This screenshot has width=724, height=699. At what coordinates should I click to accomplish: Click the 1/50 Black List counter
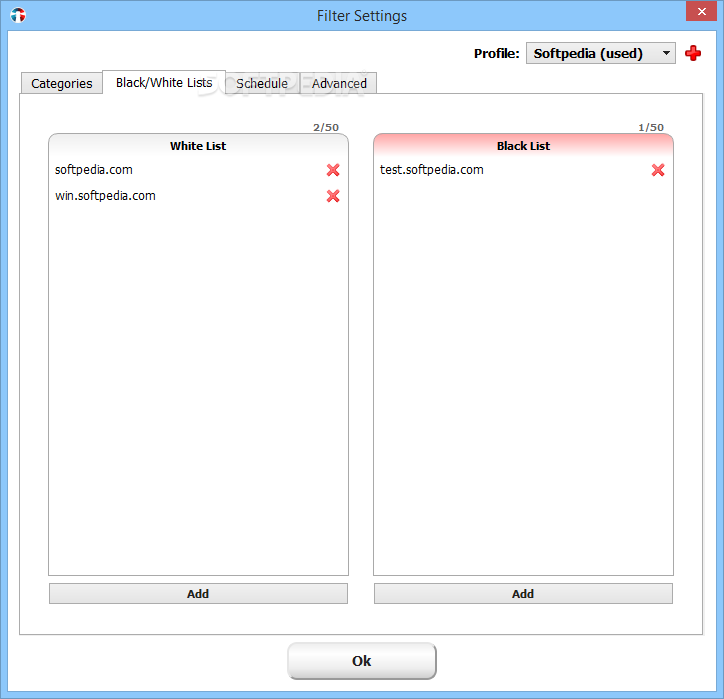point(651,127)
